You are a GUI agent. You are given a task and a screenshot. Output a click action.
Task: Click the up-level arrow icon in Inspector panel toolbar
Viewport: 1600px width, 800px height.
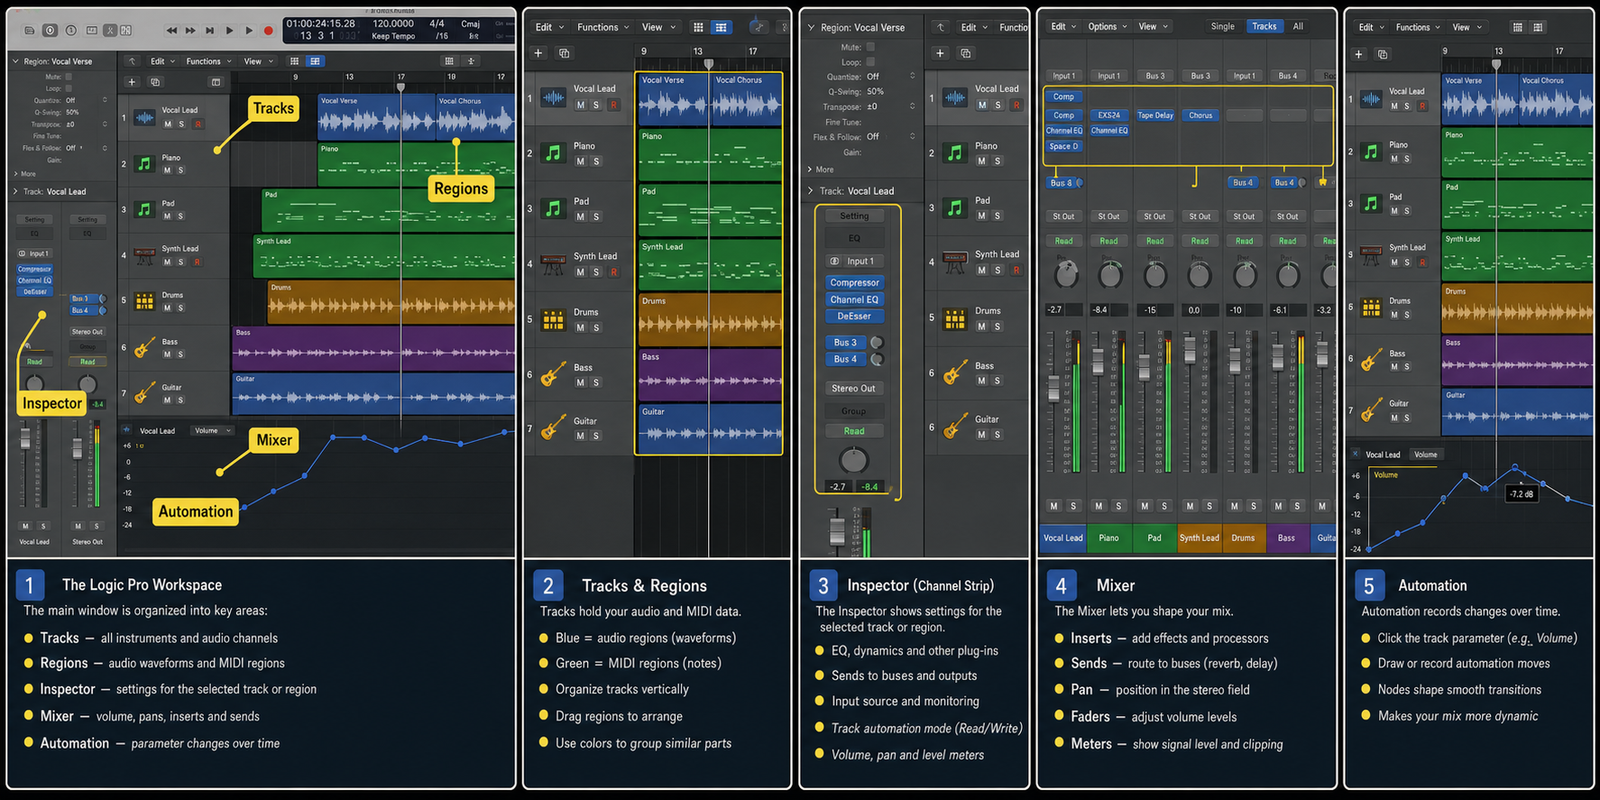(940, 27)
